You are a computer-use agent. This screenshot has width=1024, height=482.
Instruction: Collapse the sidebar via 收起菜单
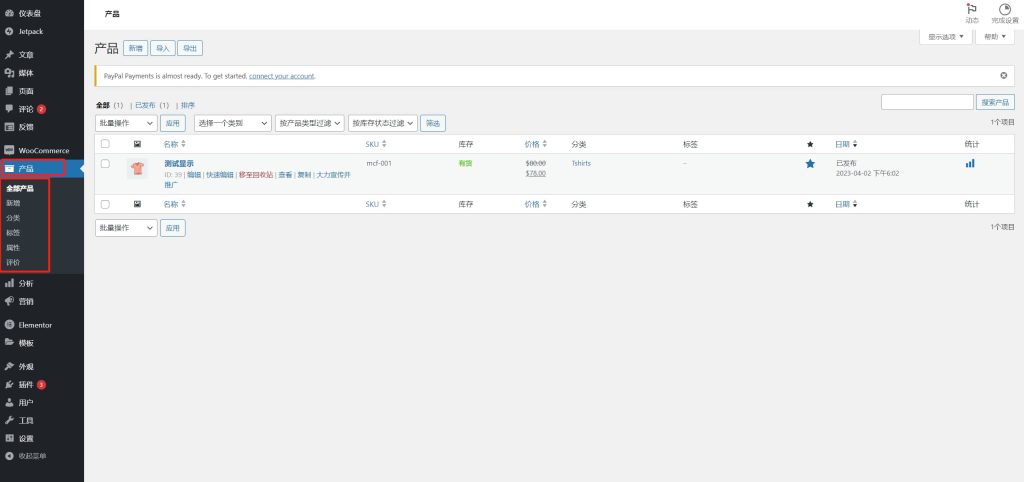(x=26, y=456)
